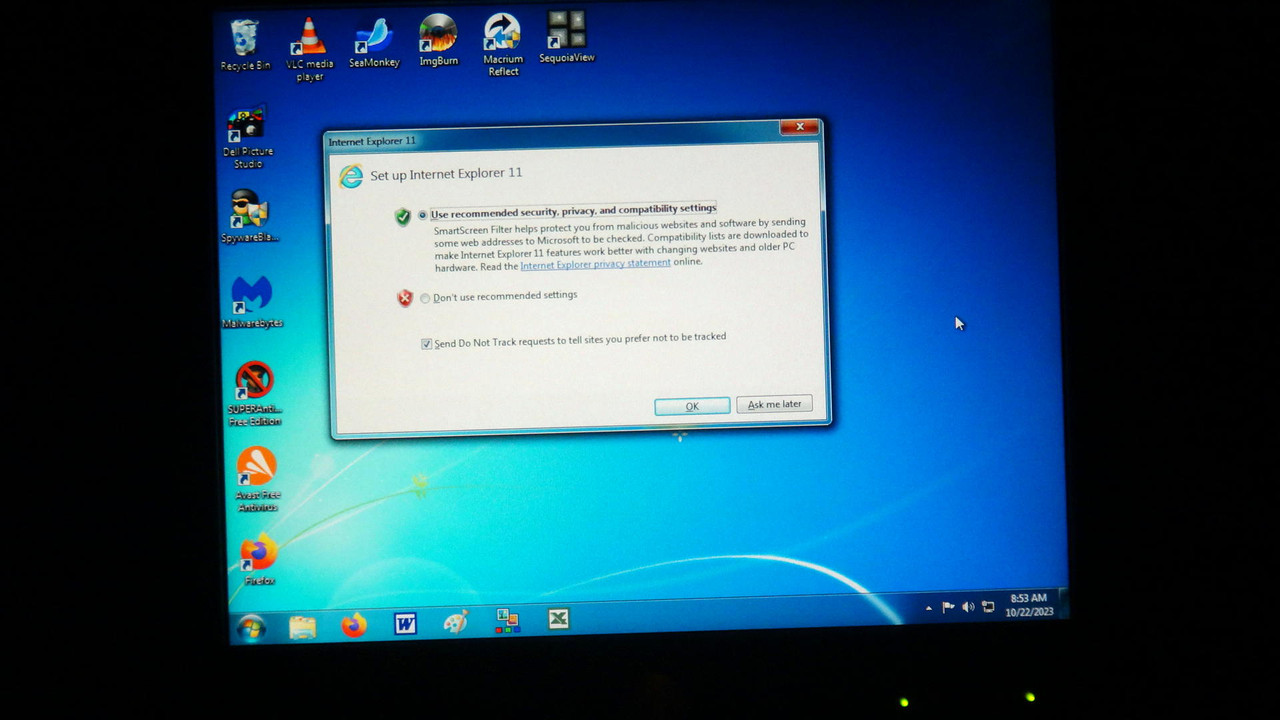
Task: Select the Firefox desktop shortcut
Action: tap(259, 561)
